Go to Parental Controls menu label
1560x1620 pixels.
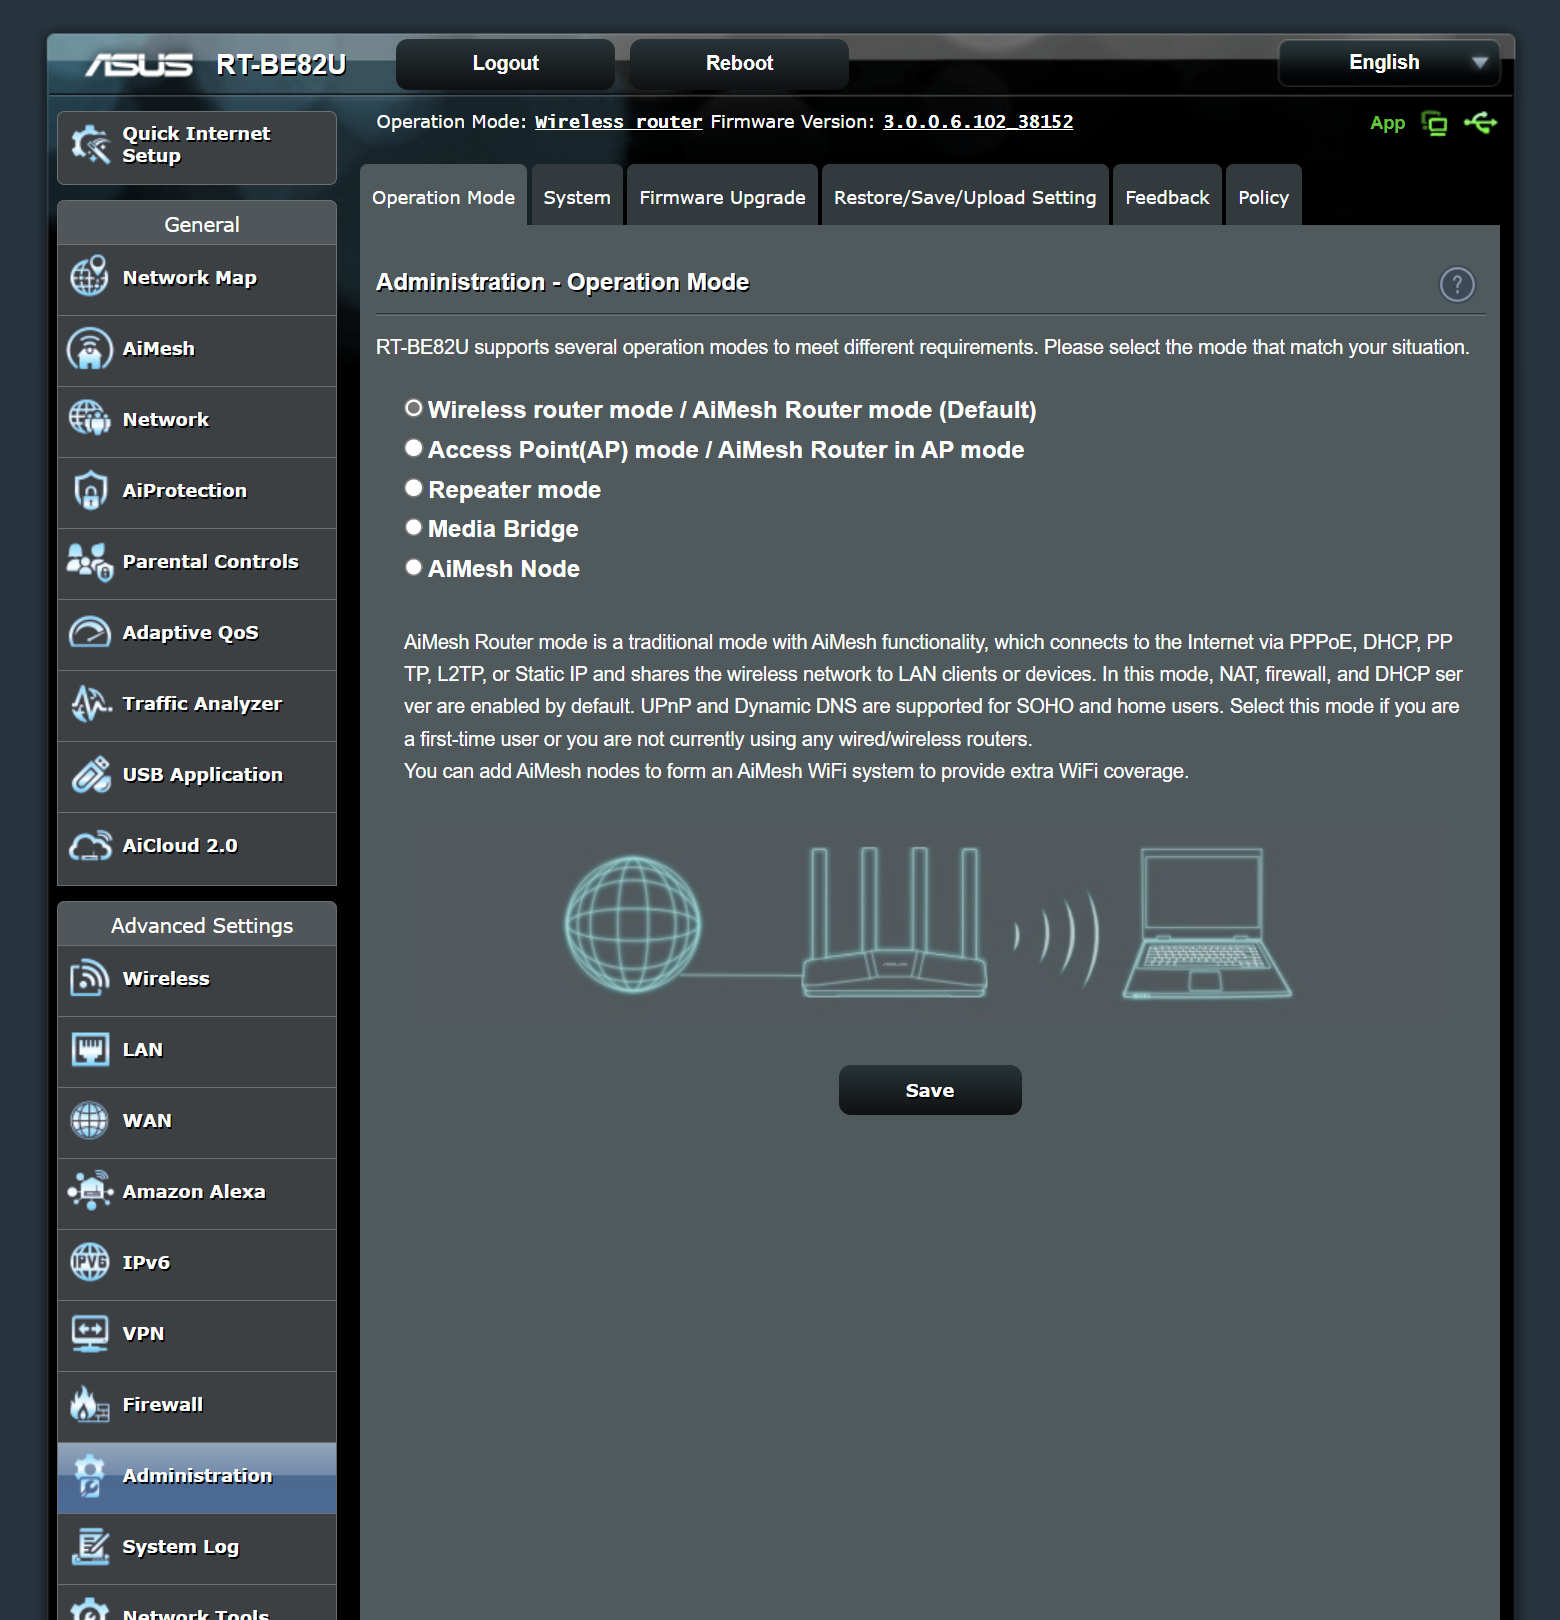pos(210,561)
